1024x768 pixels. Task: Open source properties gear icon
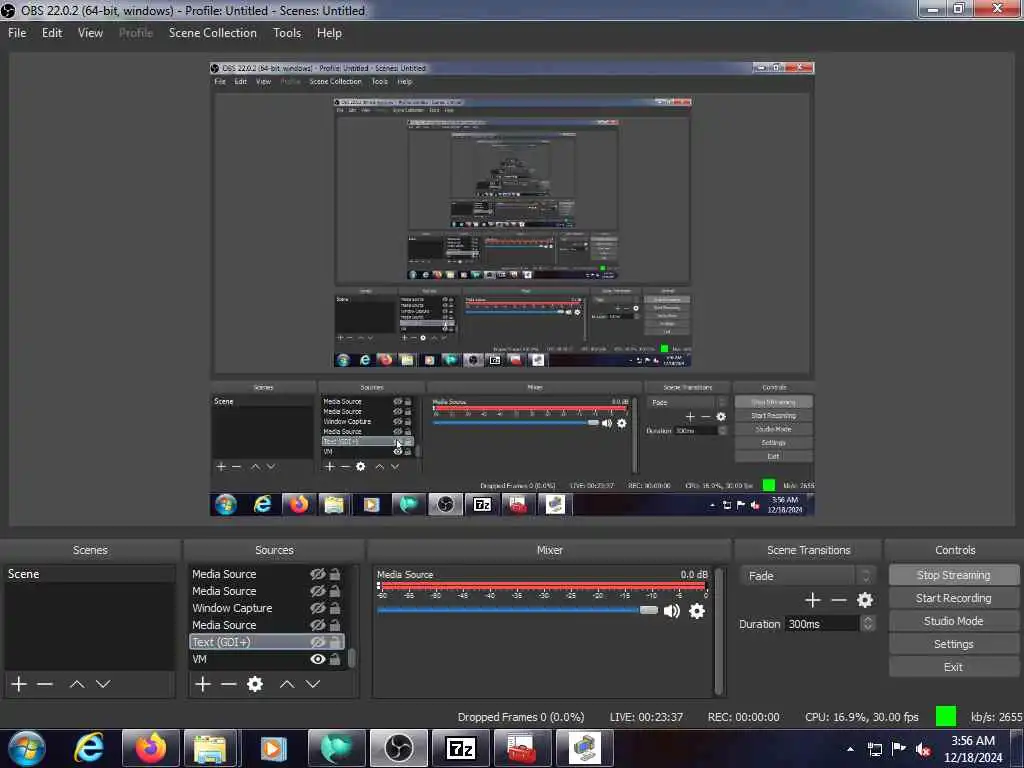pos(255,684)
